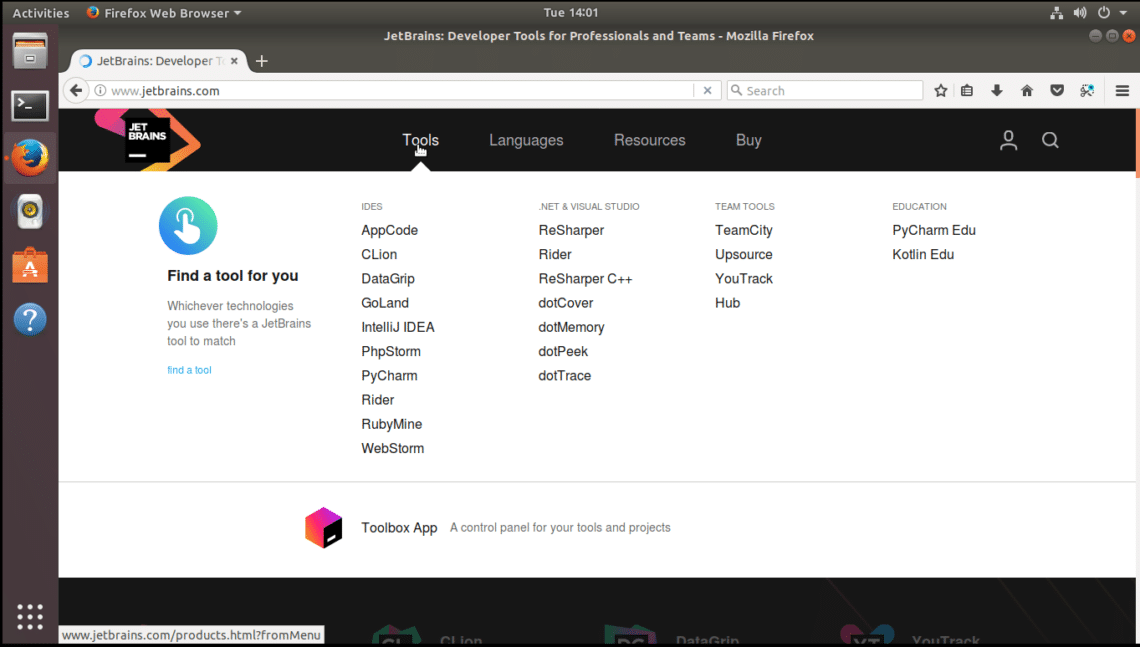This screenshot has width=1140, height=647.
Task: Open the Firefox downloads arrow
Action: click(x=997, y=90)
